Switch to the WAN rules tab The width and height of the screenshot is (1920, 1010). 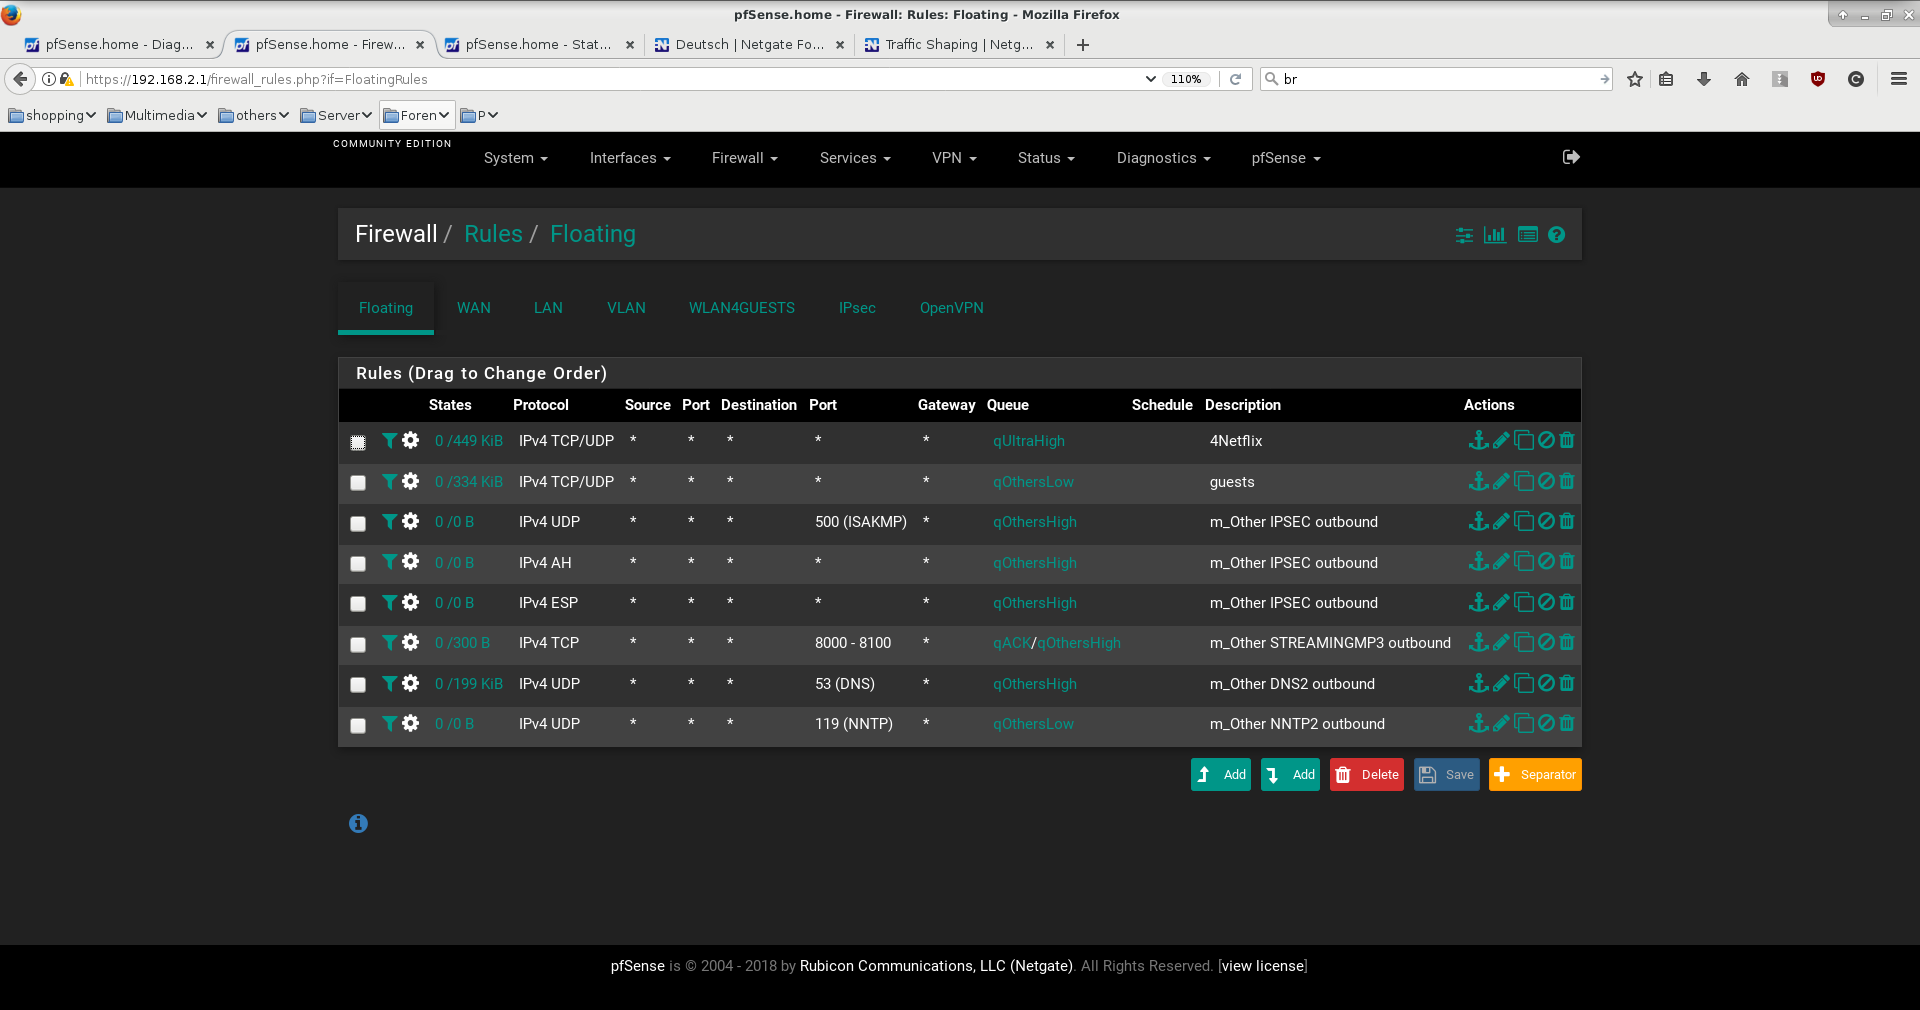[x=473, y=308]
